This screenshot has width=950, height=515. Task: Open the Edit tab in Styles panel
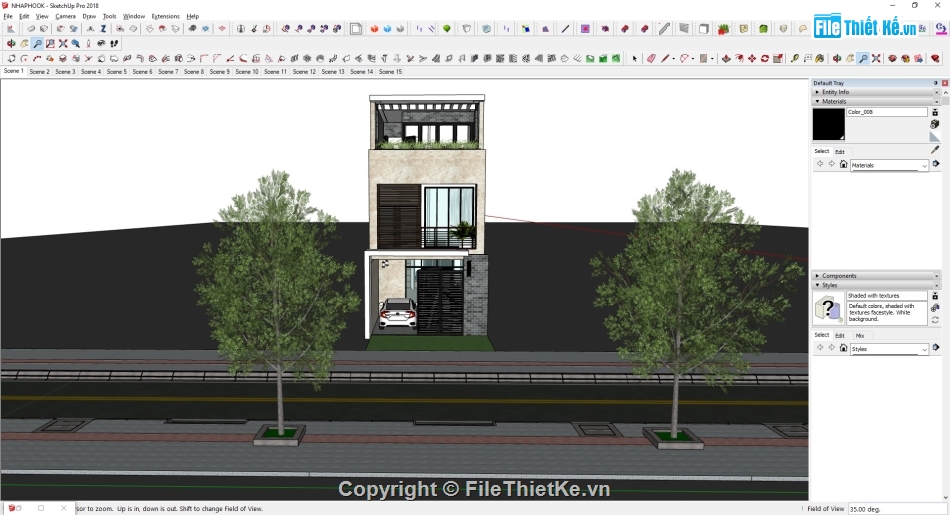[840, 335]
